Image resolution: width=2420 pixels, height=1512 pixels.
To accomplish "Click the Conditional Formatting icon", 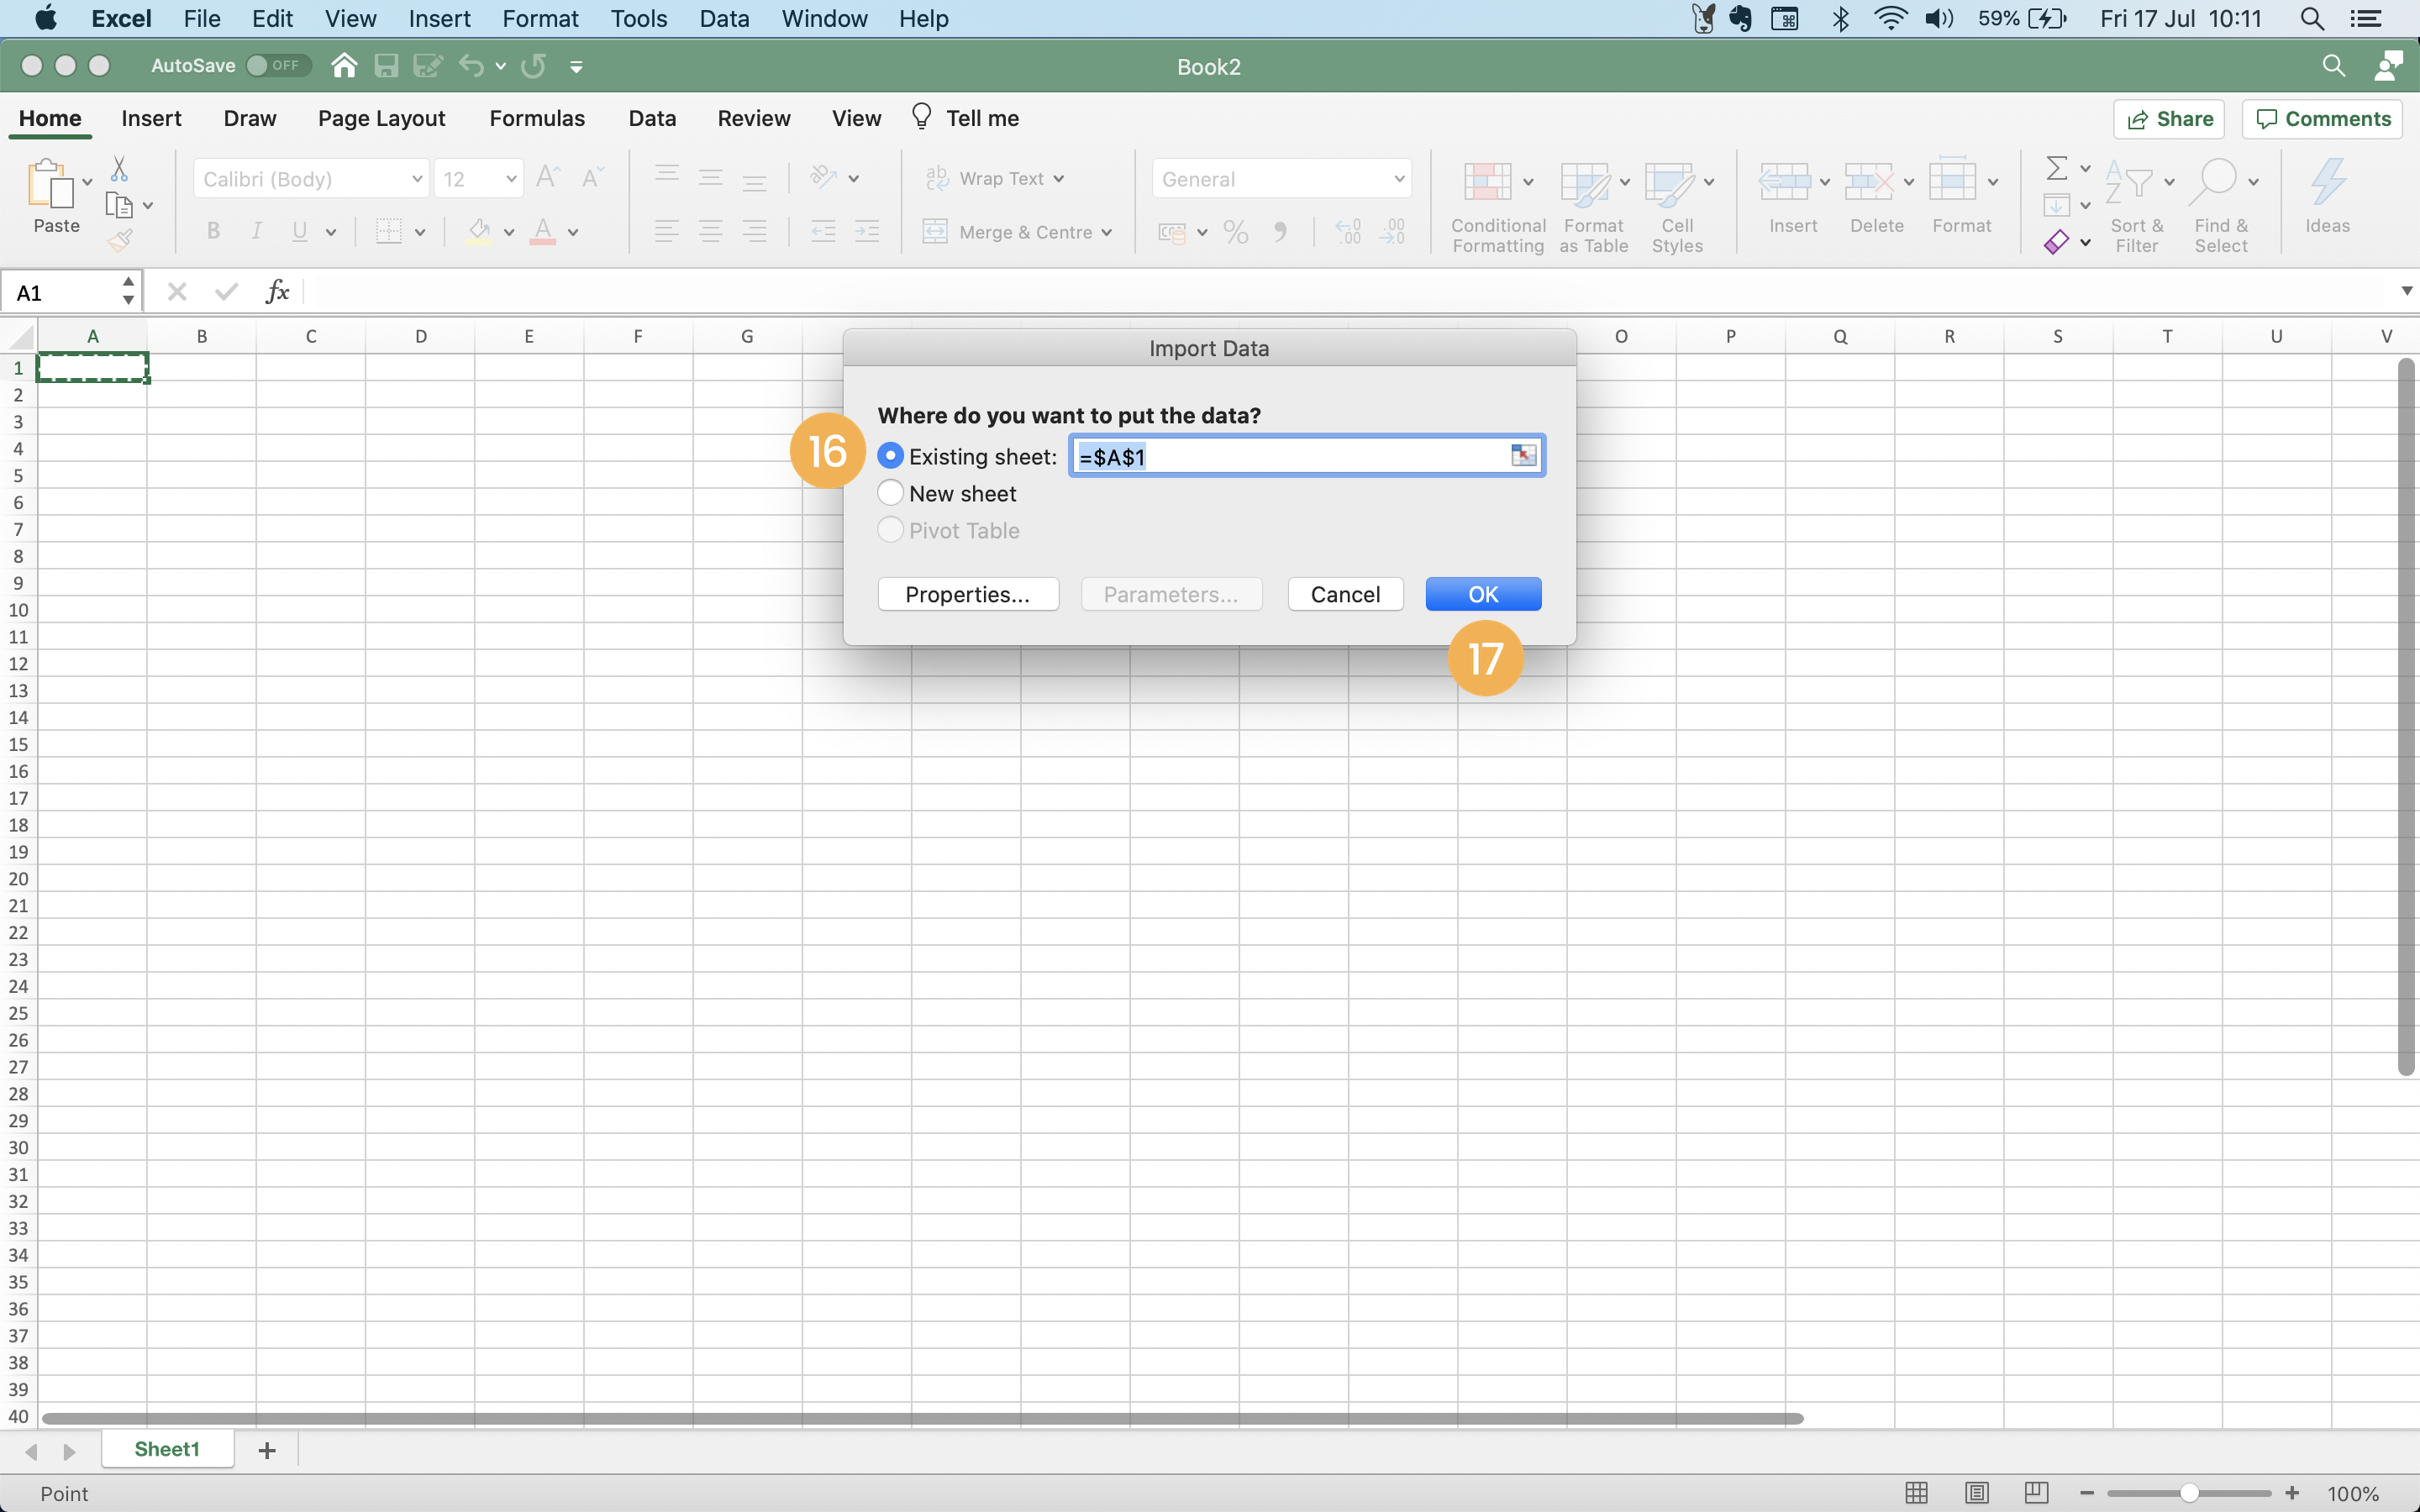I will pos(1487,182).
